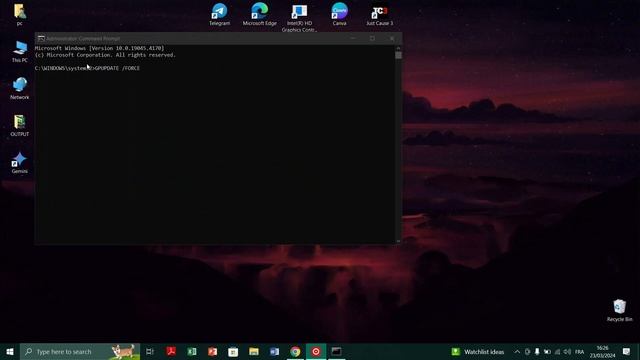The height and width of the screenshot is (360, 640).
Task: Minimize the Command Prompt window
Action: (x=353, y=38)
